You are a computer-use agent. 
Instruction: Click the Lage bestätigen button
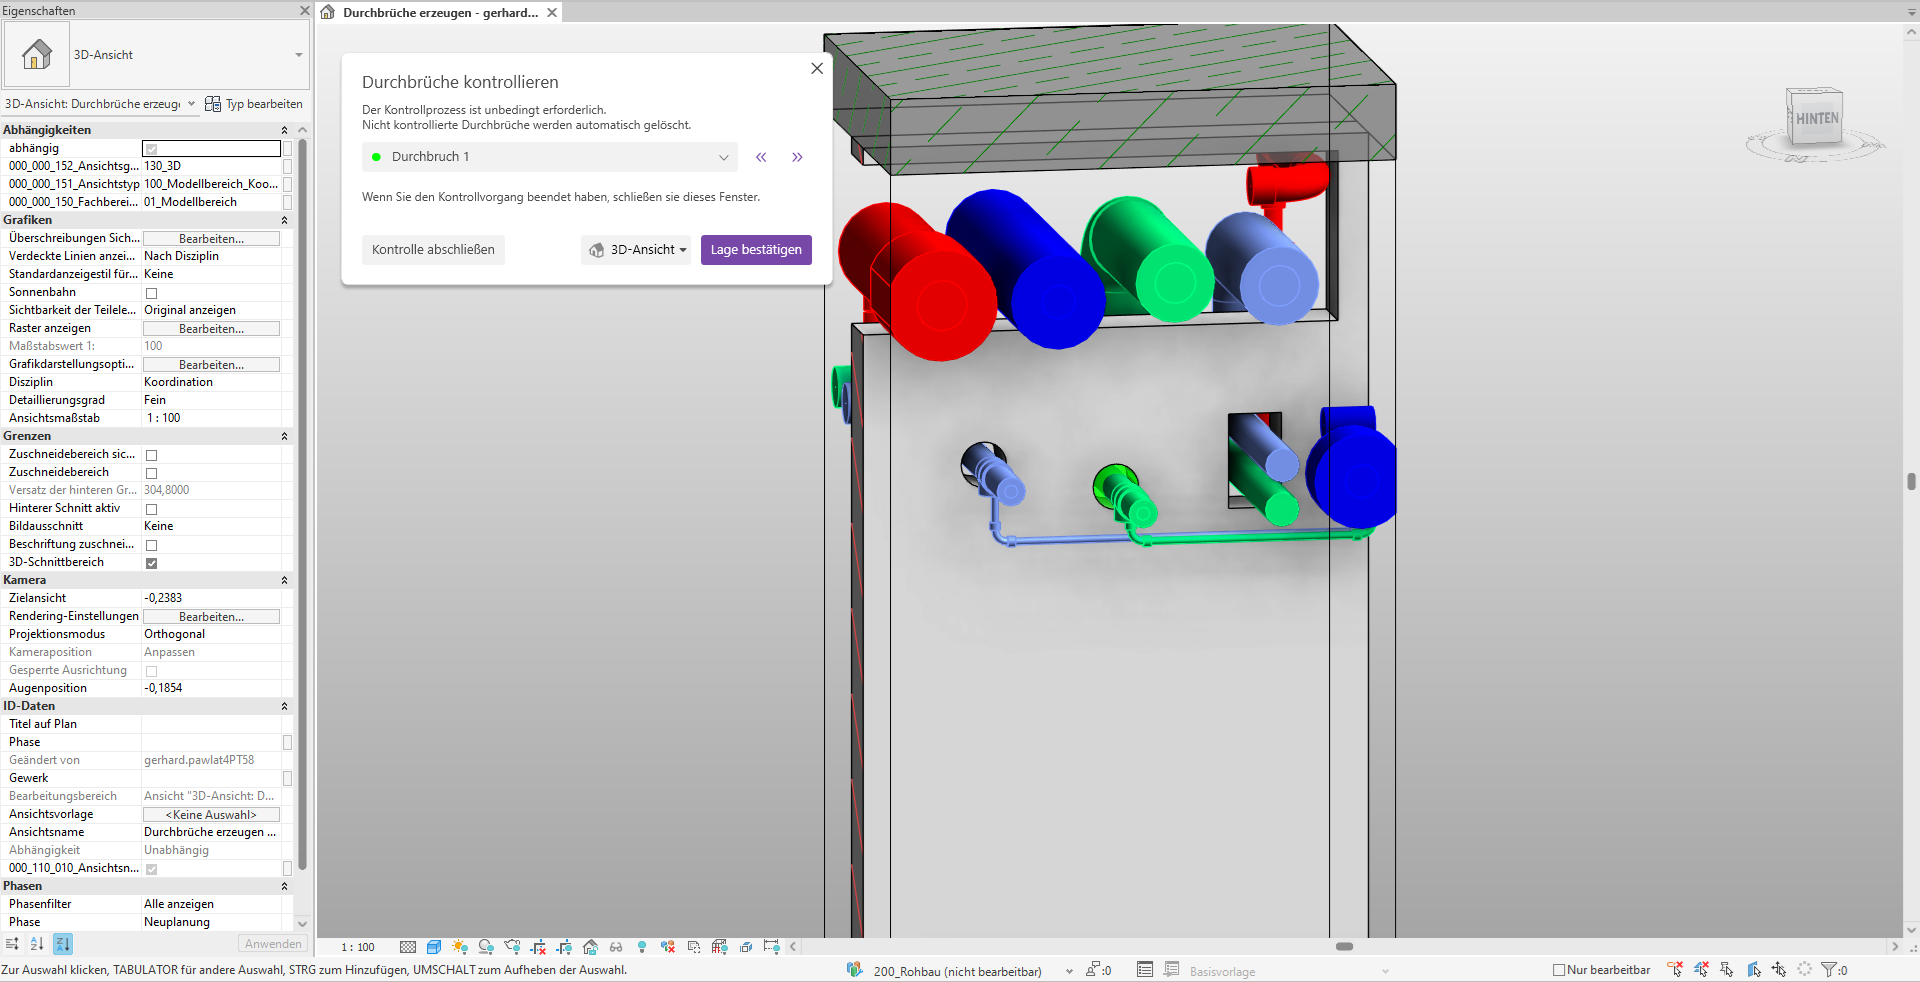[756, 250]
